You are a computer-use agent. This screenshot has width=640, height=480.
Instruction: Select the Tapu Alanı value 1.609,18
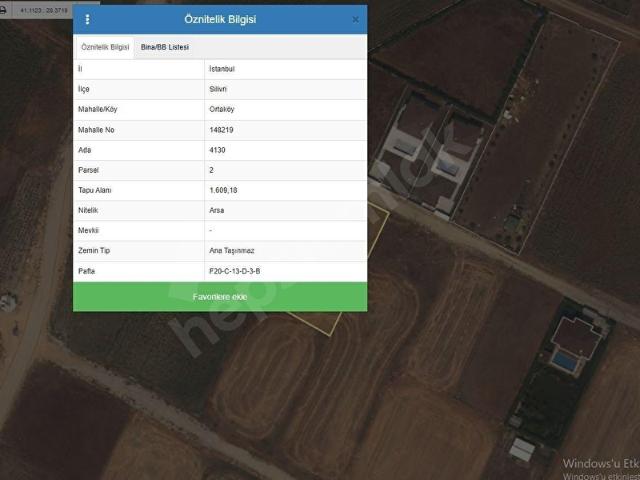pos(223,190)
